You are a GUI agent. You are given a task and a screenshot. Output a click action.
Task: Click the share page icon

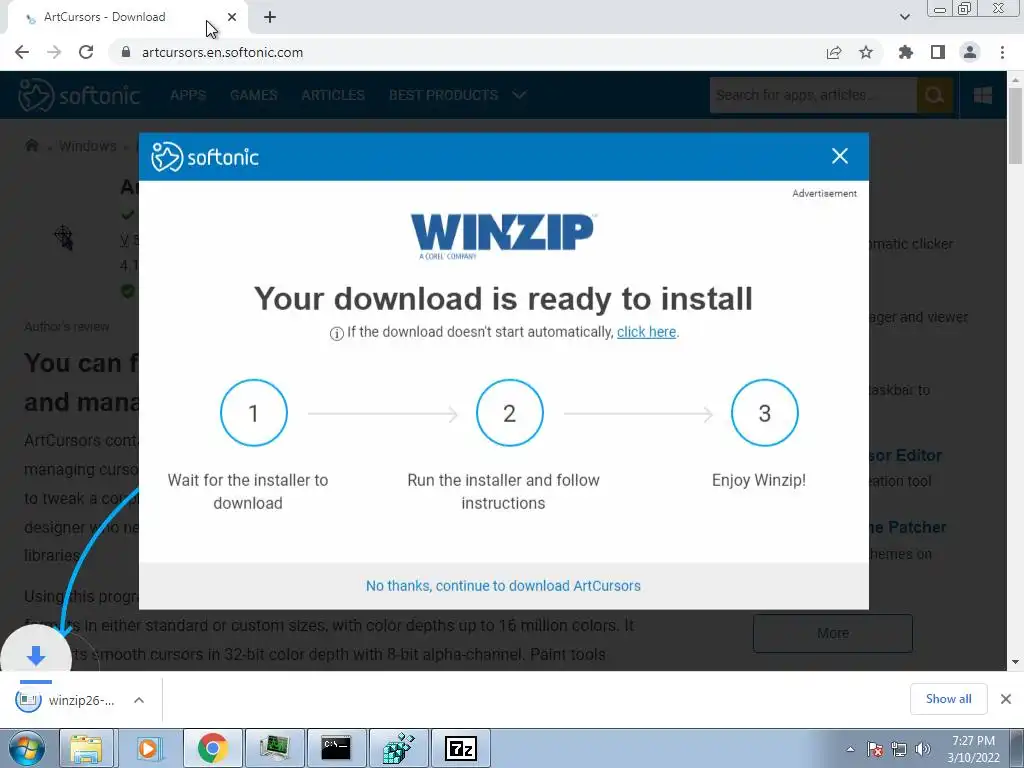[x=834, y=52]
